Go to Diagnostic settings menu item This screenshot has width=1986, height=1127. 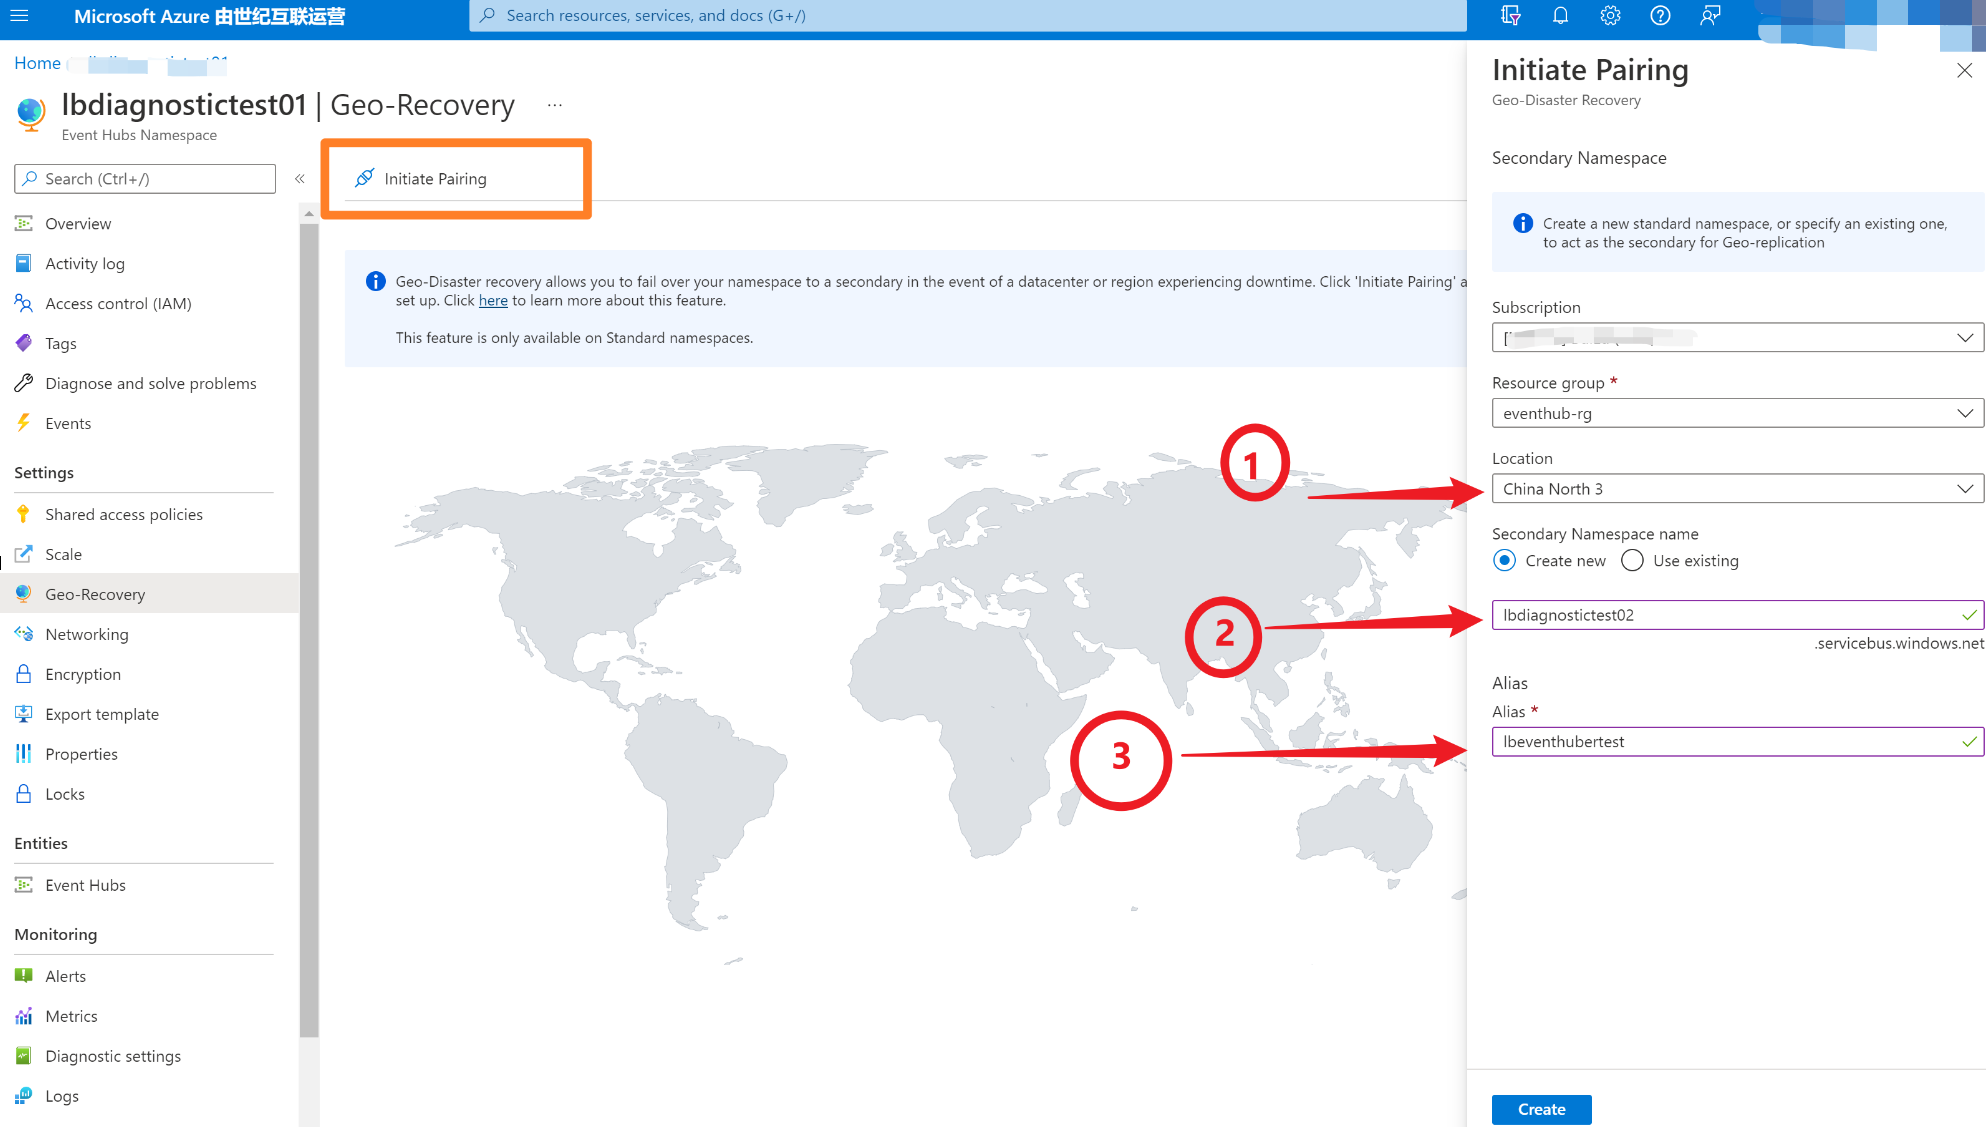(x=113, y=1056)
